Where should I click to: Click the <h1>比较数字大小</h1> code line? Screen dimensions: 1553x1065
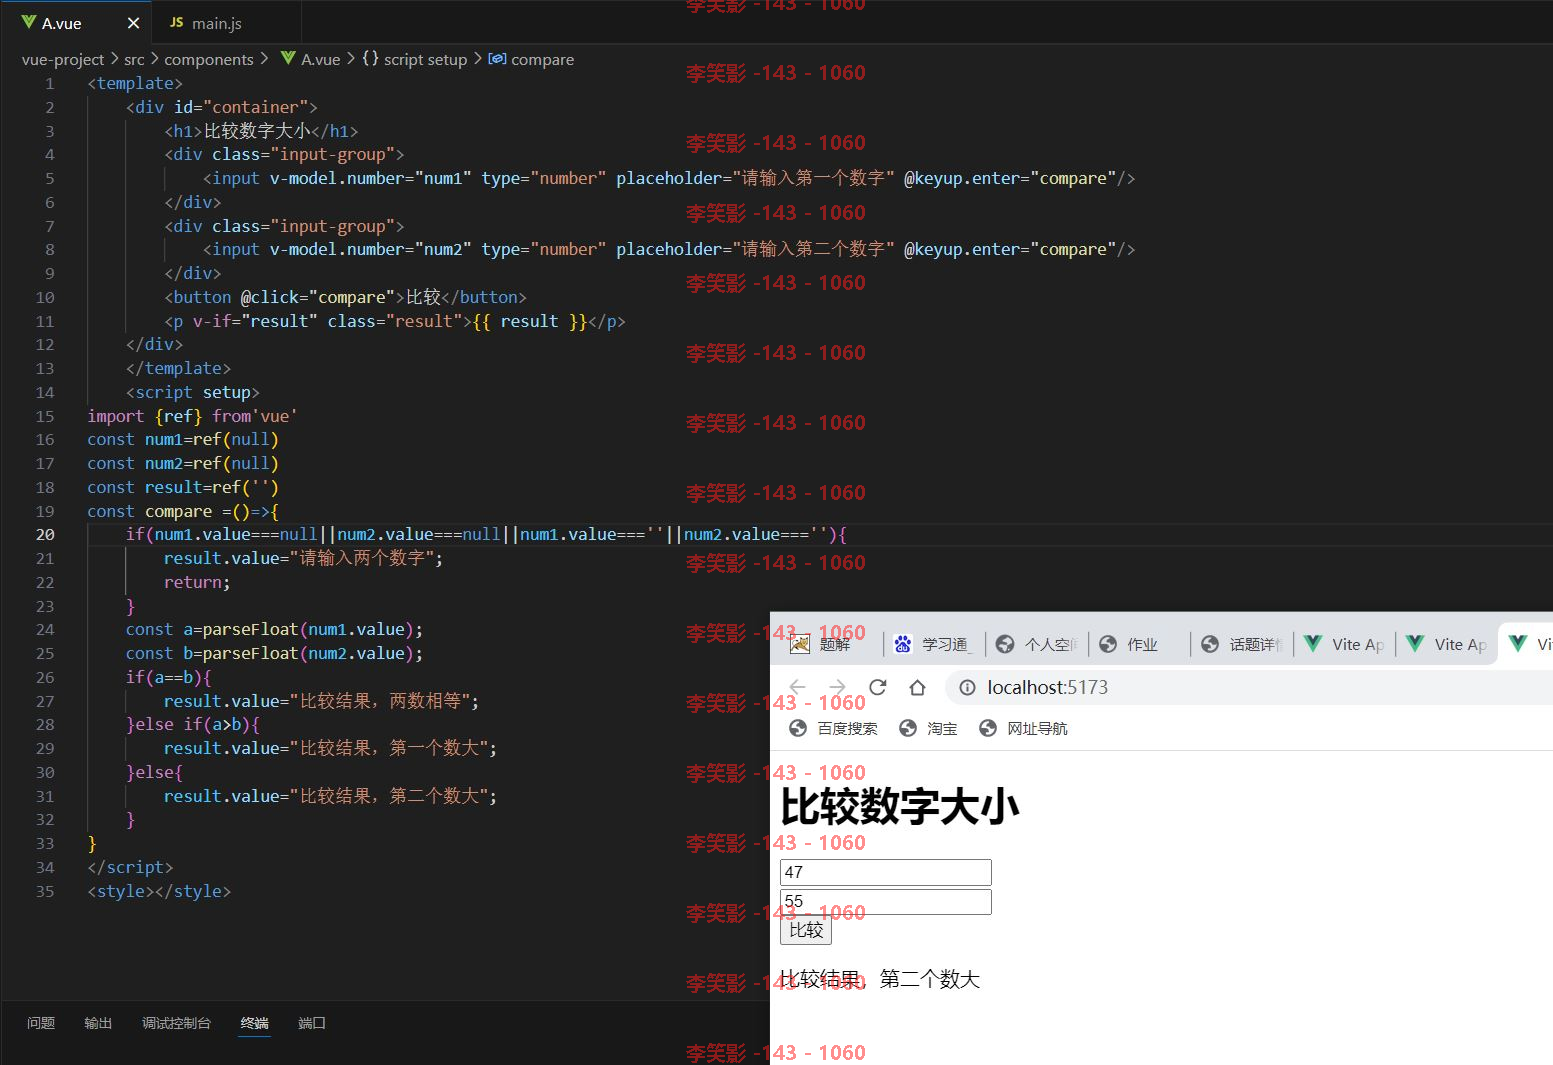pos(261,131)
